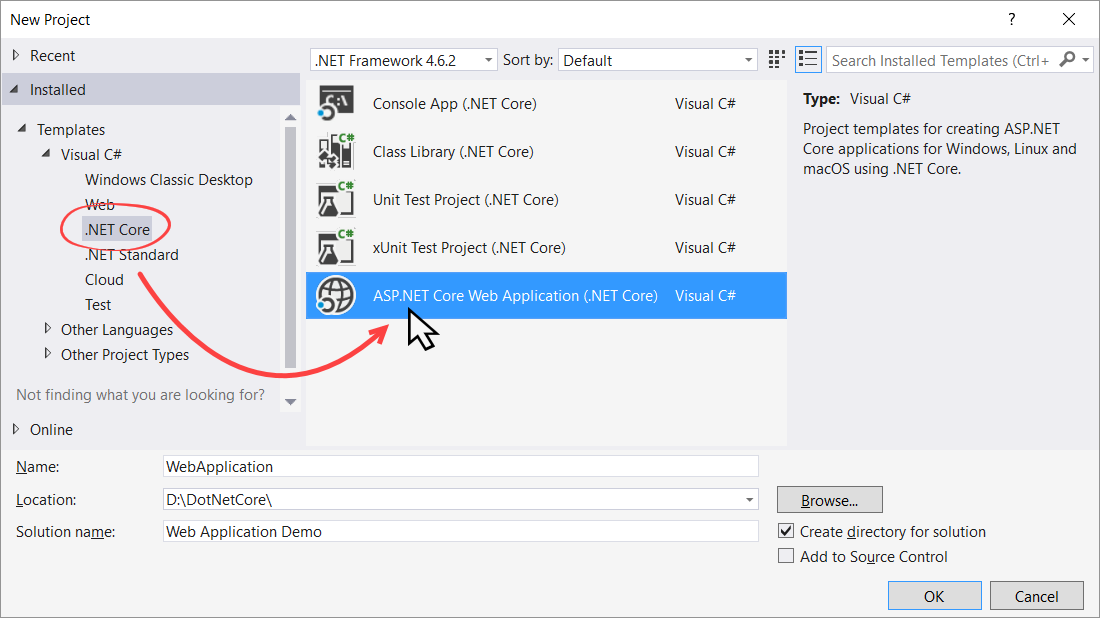Switch to medium icons list view
The width and height of the screenshot is (1100, 618).
tap(808, 60)
